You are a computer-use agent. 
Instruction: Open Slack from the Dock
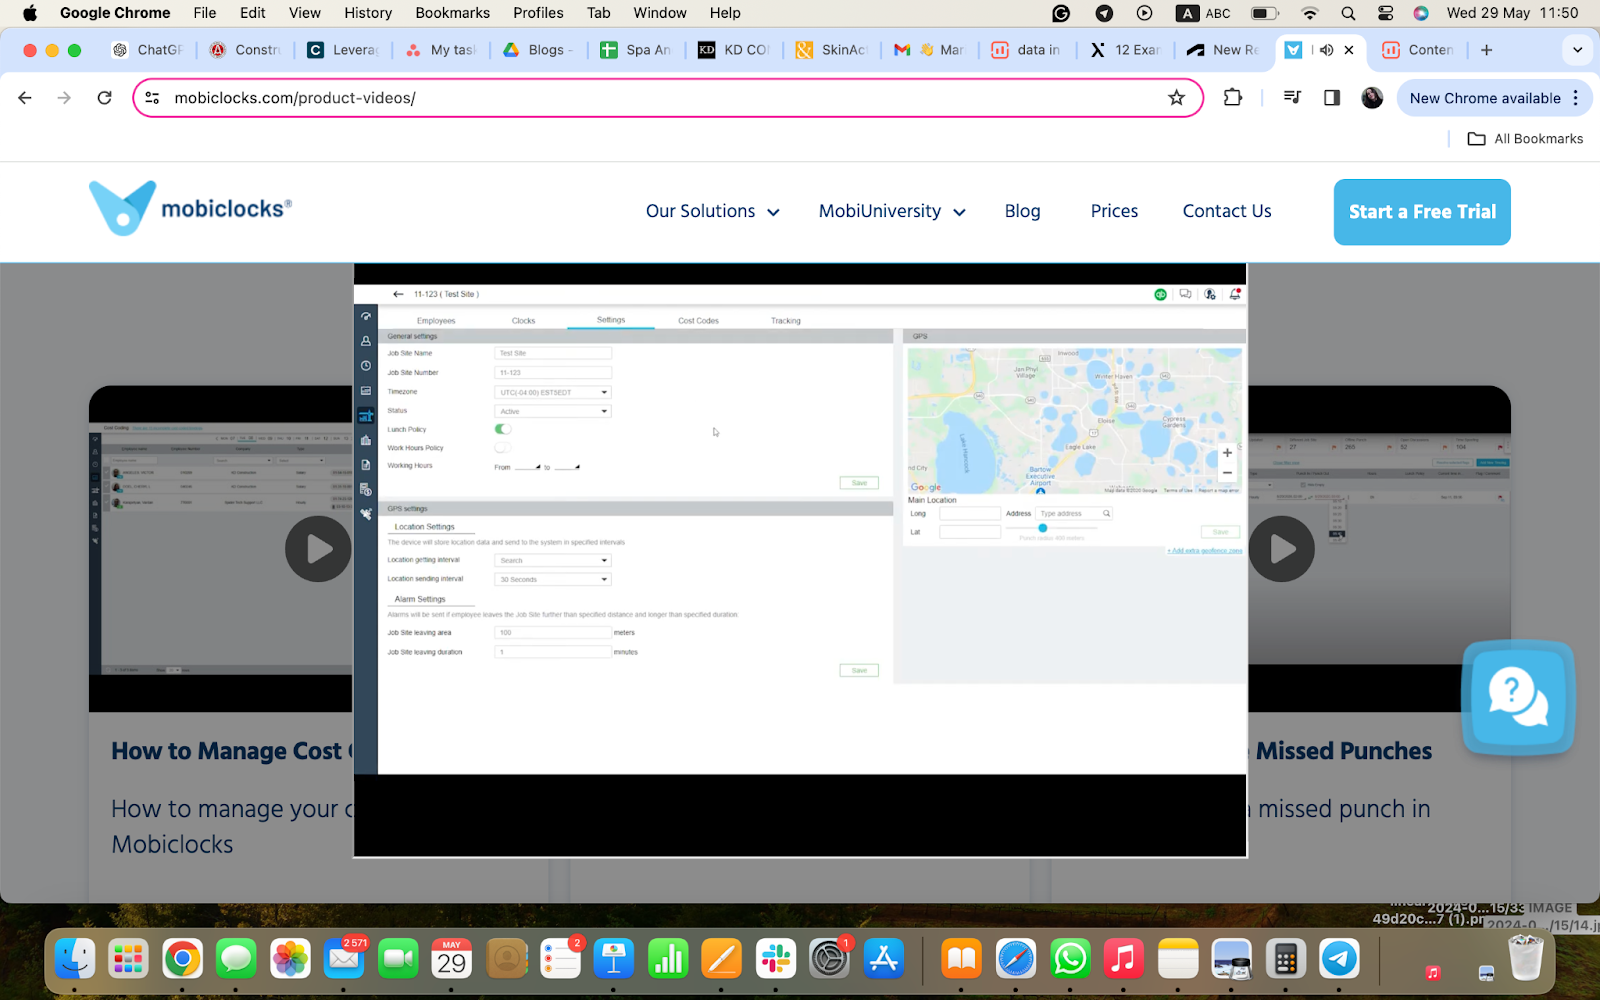click(x=776, y=959)
